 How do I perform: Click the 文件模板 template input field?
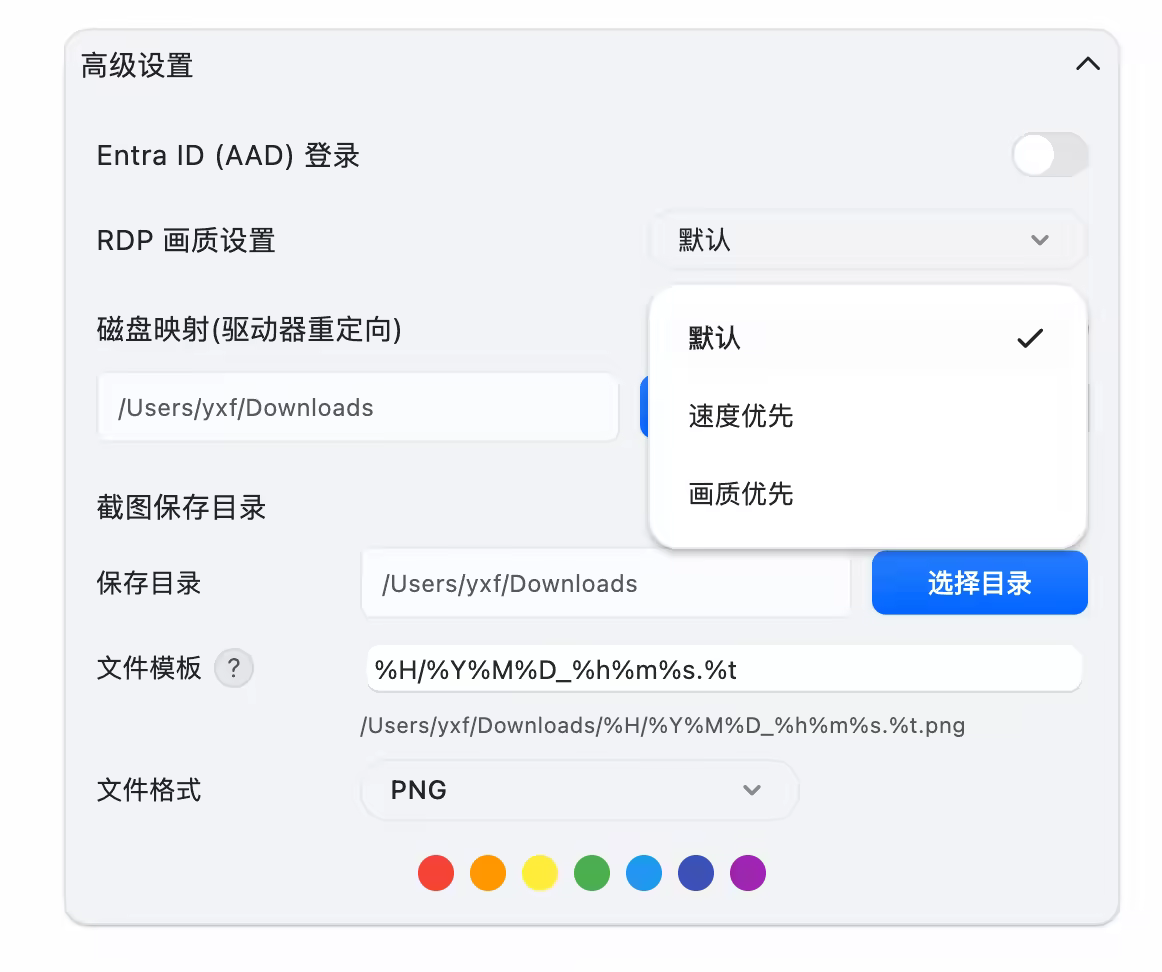pos(724,669)
